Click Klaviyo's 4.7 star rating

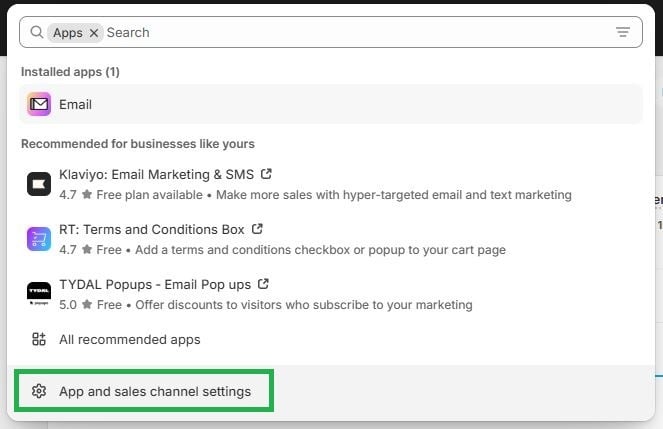75,195
